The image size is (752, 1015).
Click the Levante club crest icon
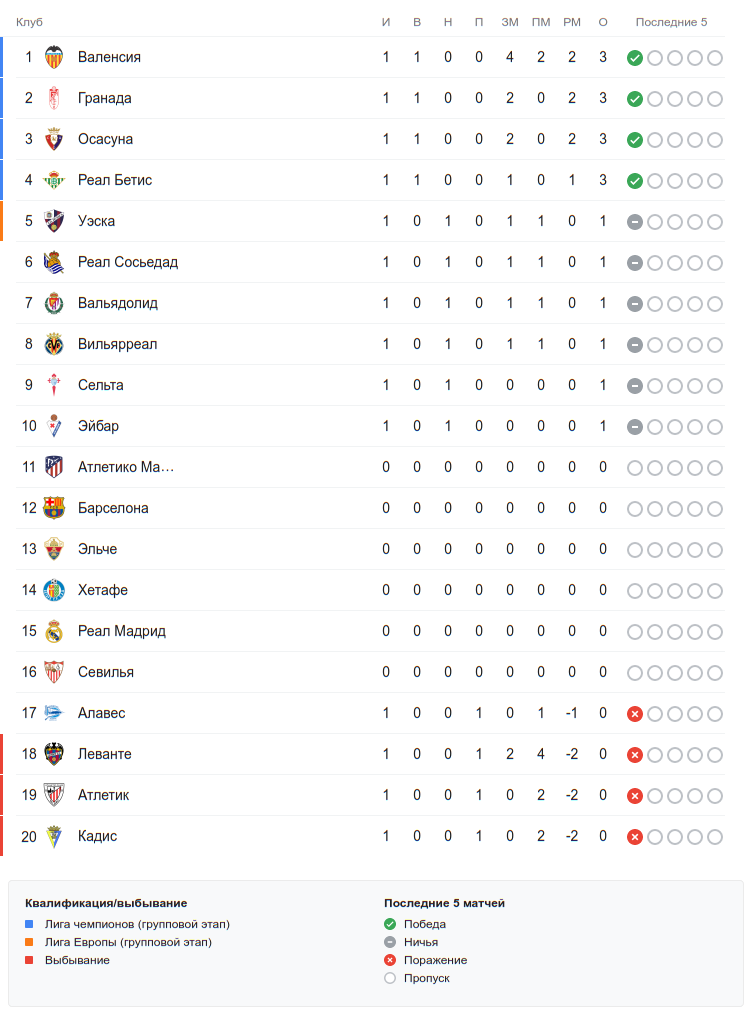point(54,754)
